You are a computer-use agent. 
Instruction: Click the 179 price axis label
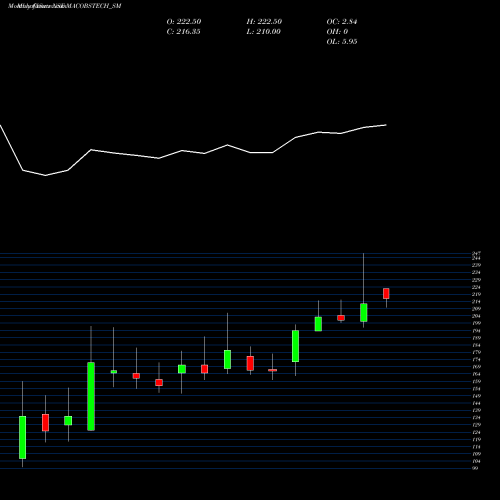tap(476, 352)
